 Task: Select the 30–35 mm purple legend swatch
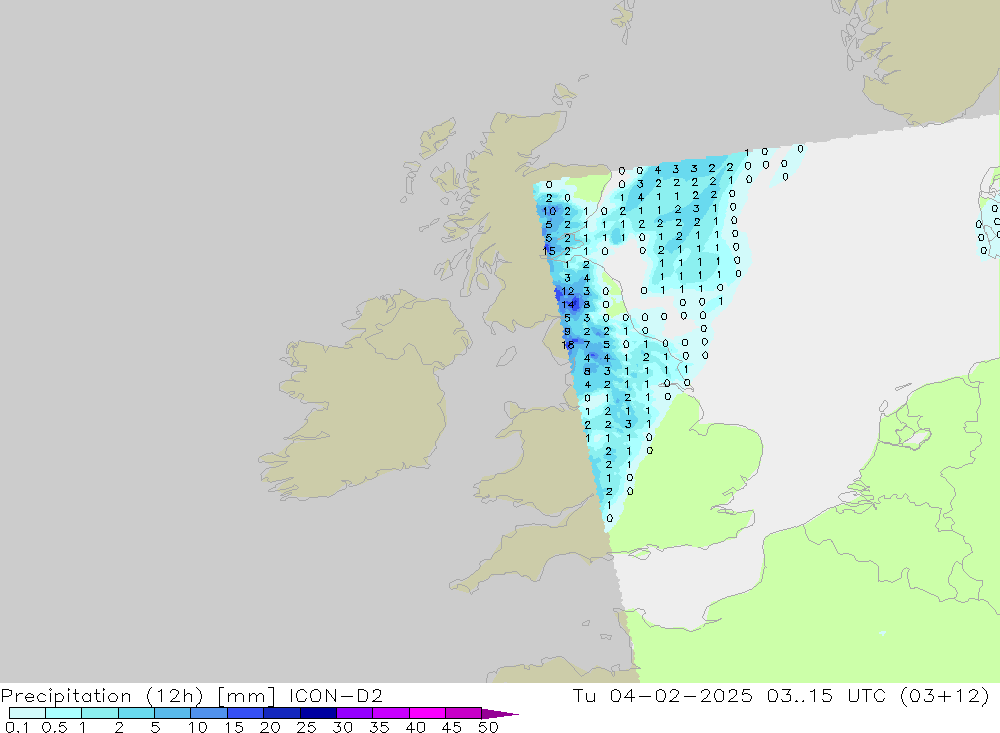pyautogui.click(x=354, y=713)
